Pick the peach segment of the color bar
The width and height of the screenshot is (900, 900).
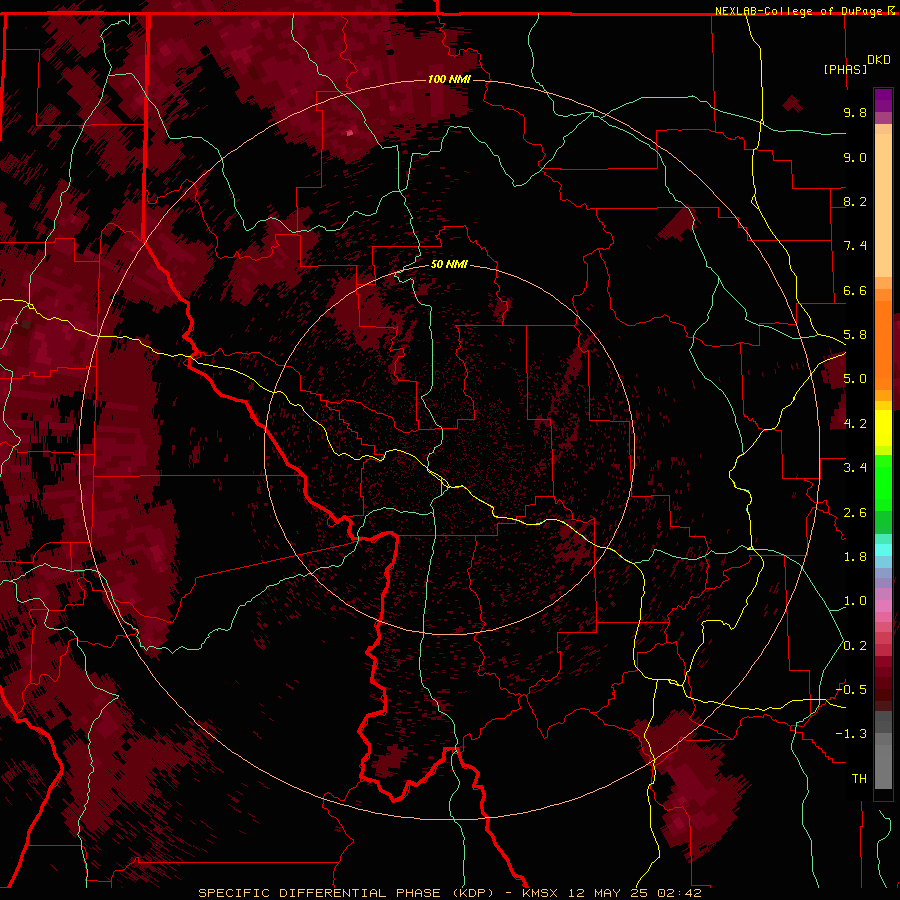[x=883, y=205]
